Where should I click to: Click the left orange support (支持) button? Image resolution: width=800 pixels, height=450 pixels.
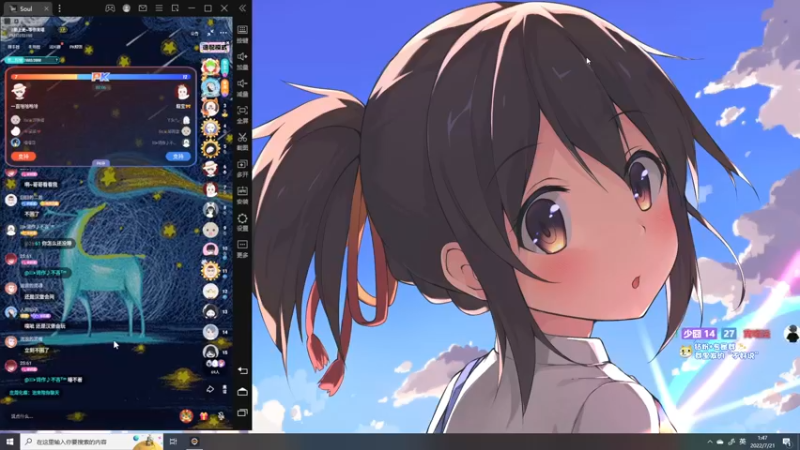pos(23,156)
